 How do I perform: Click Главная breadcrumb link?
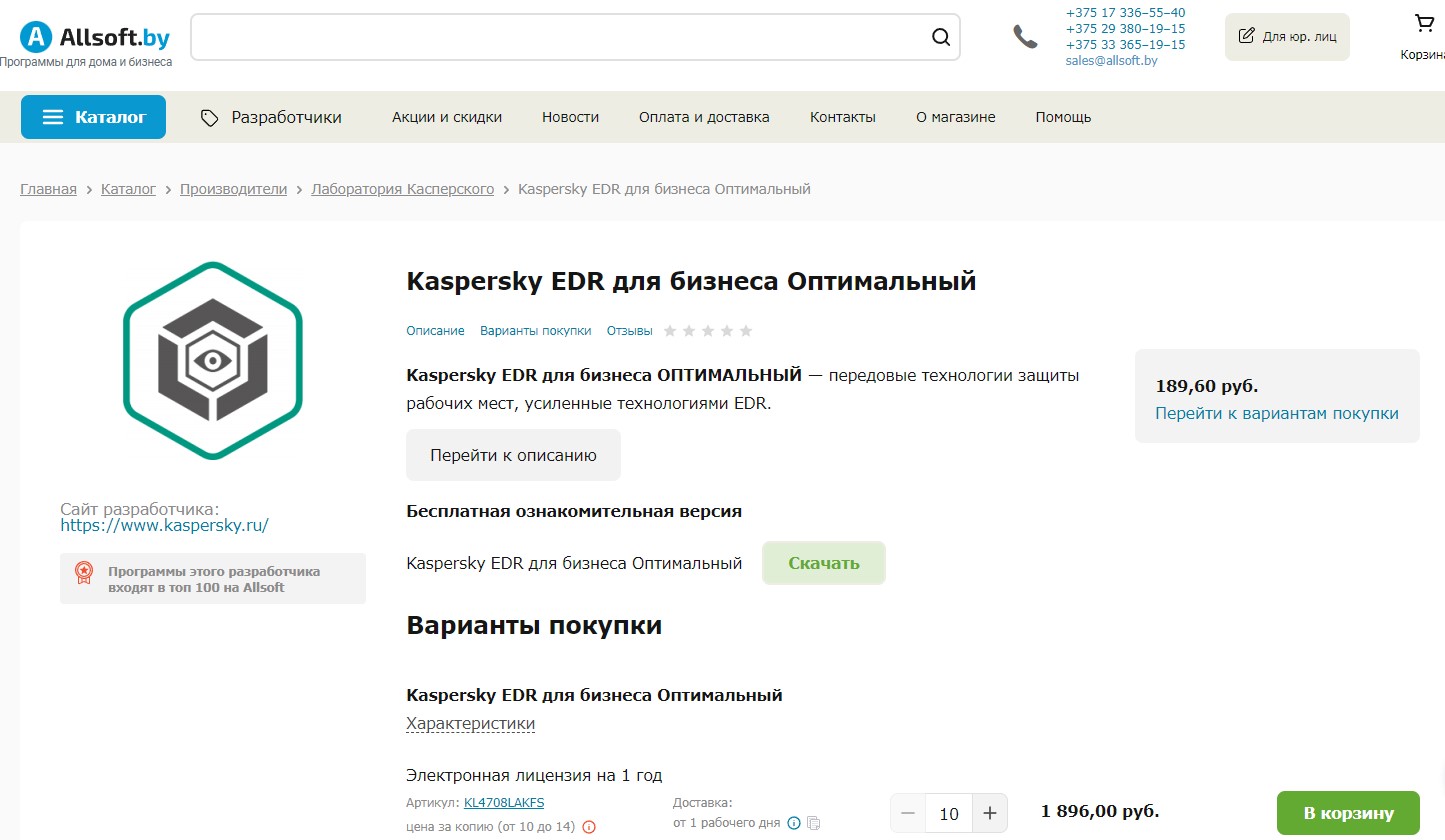pyautogui.click(x=48, y=189)
